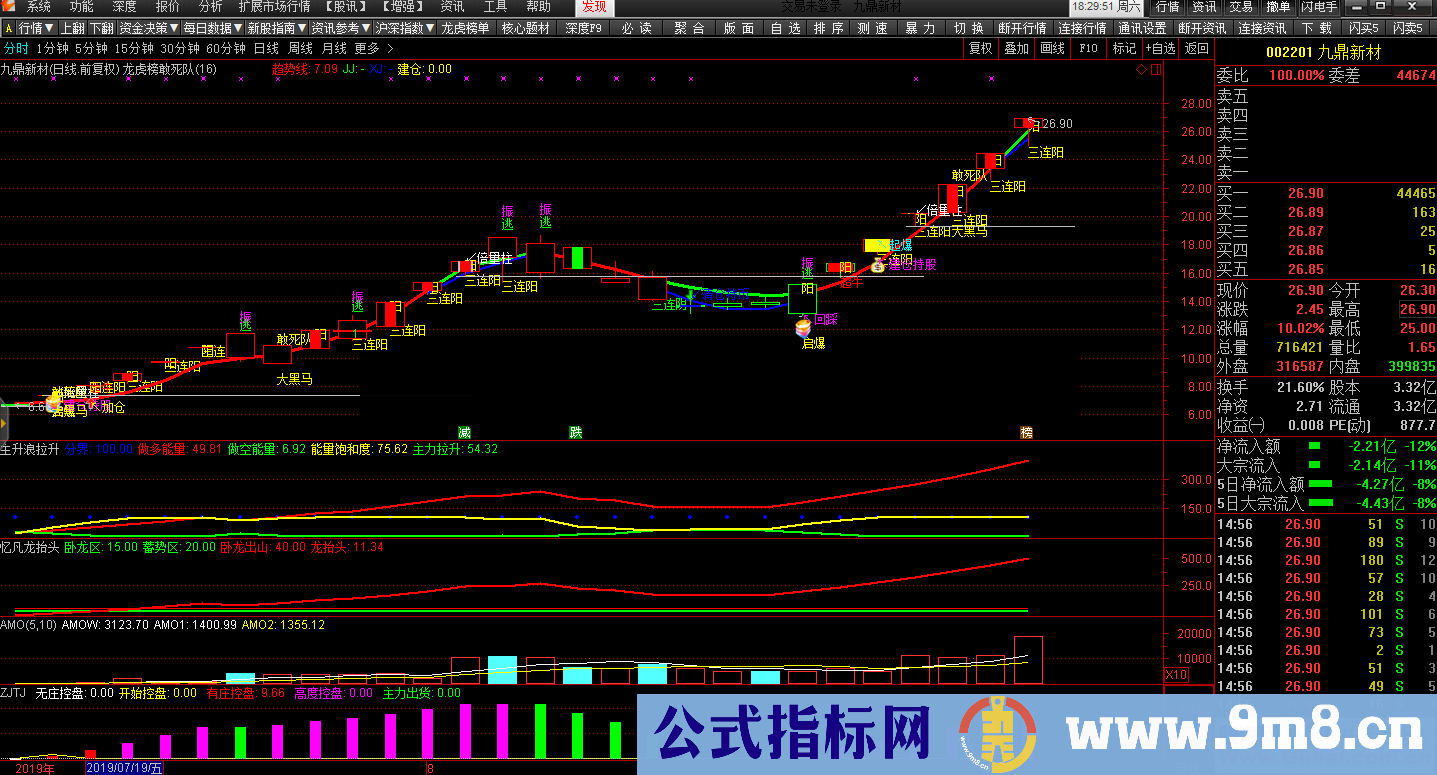This screenshot has height=775, width=1437.
Task: Click the 跌 marker below the chart
Action: [576, 432]
